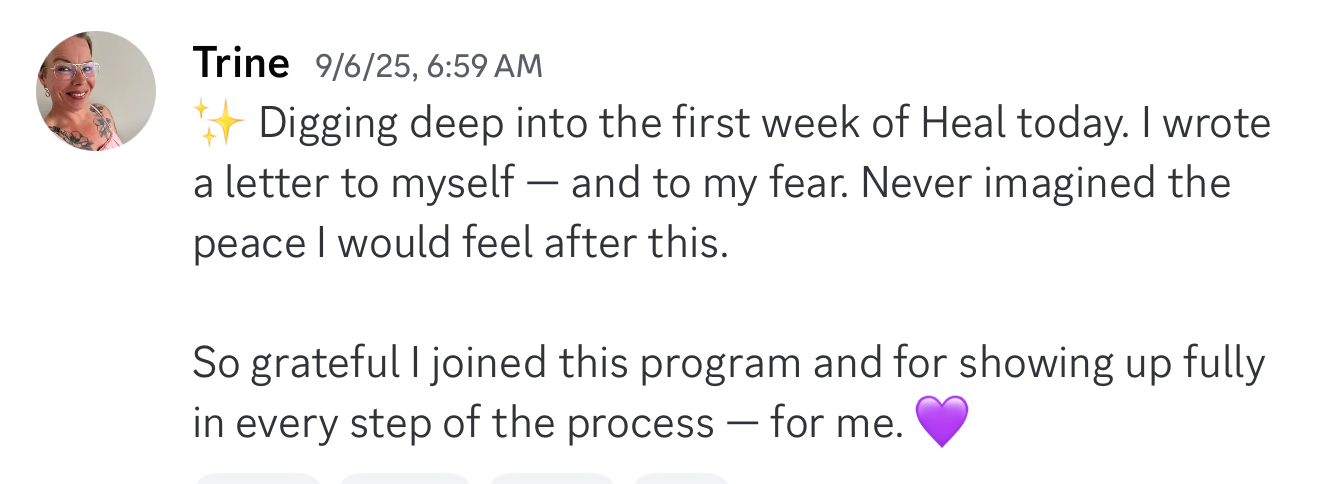Image resolution: width=1320 pixels, height=484 pixels.
Task: Click the third reaction pill below the message
Action: tap(551, 478)
